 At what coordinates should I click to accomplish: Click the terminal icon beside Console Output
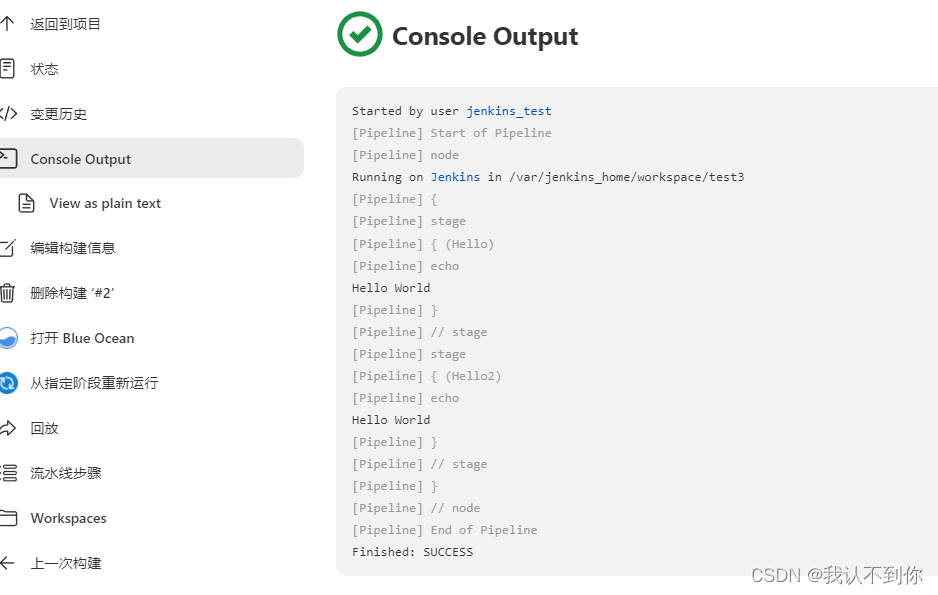[x=7, y=158]
